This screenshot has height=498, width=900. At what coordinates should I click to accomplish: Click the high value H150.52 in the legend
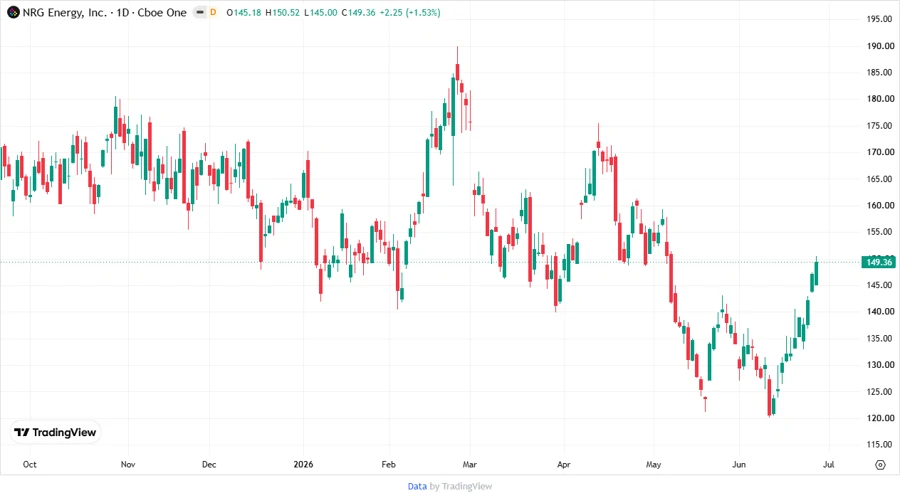tap(282, 12)
